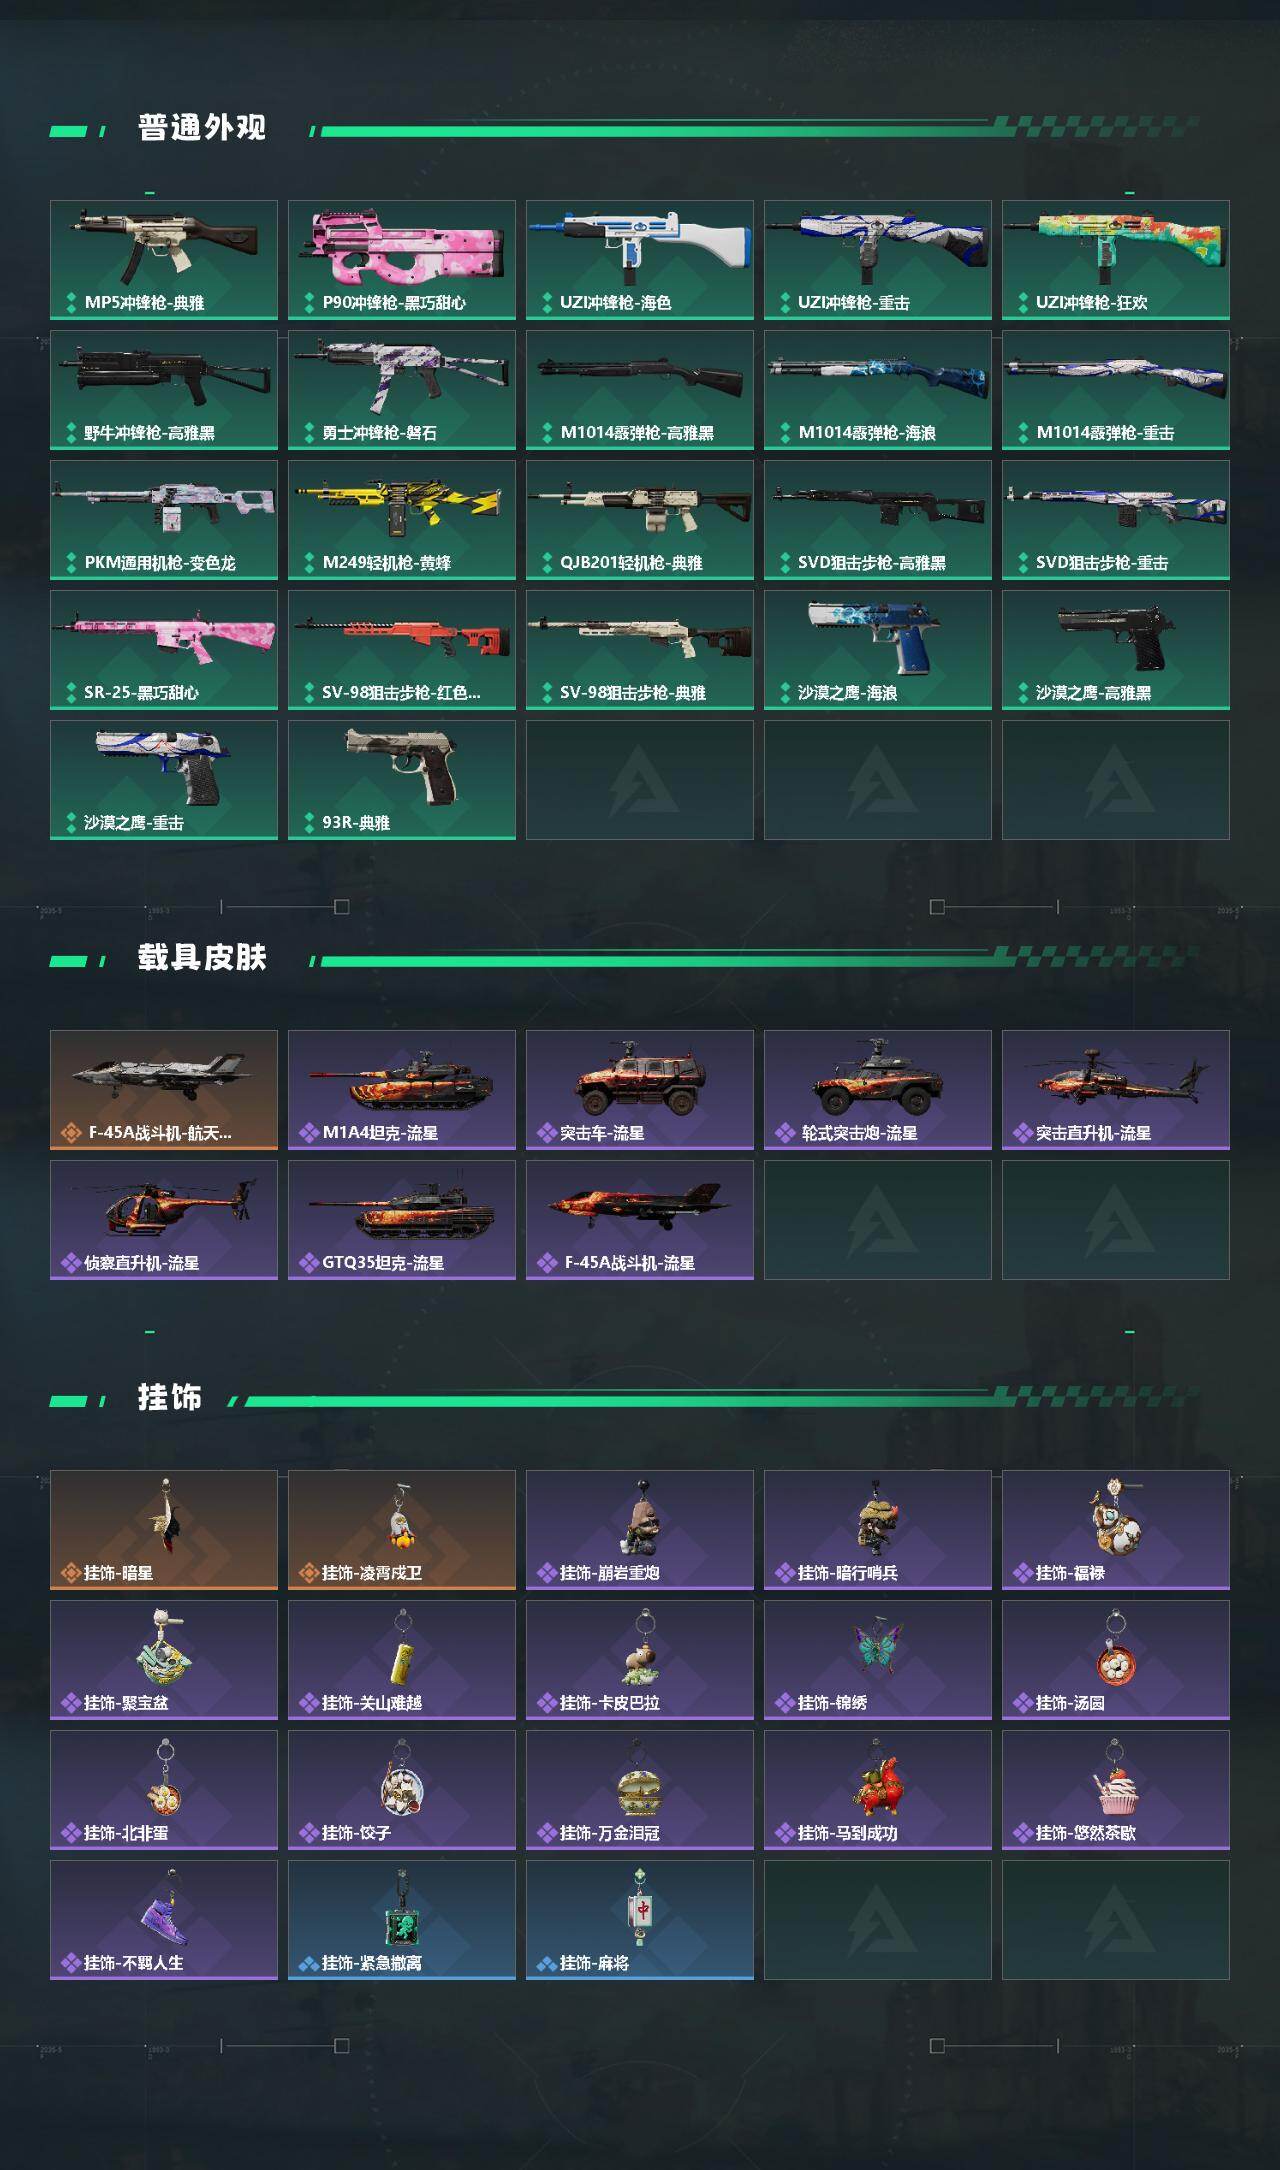Select the 挂饰-暗星 charm
The height and width of the screenshot is (2170, 1280).
click(164, 1530)
